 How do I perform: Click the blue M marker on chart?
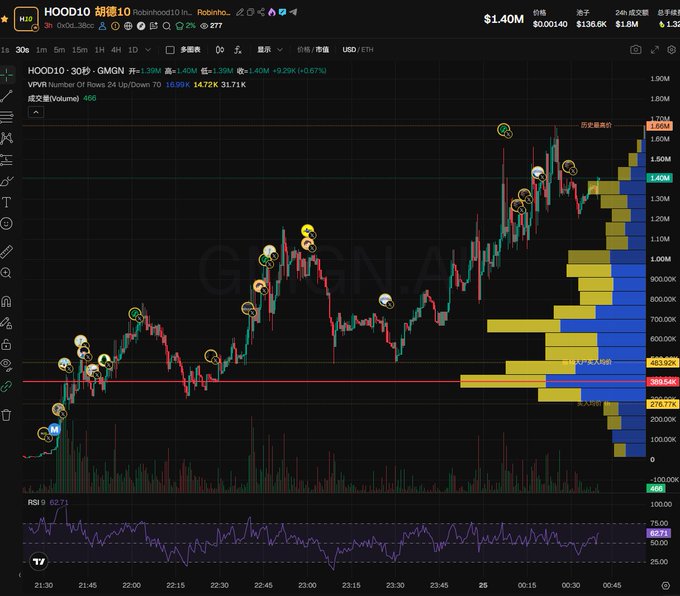[x=54, y=429]
